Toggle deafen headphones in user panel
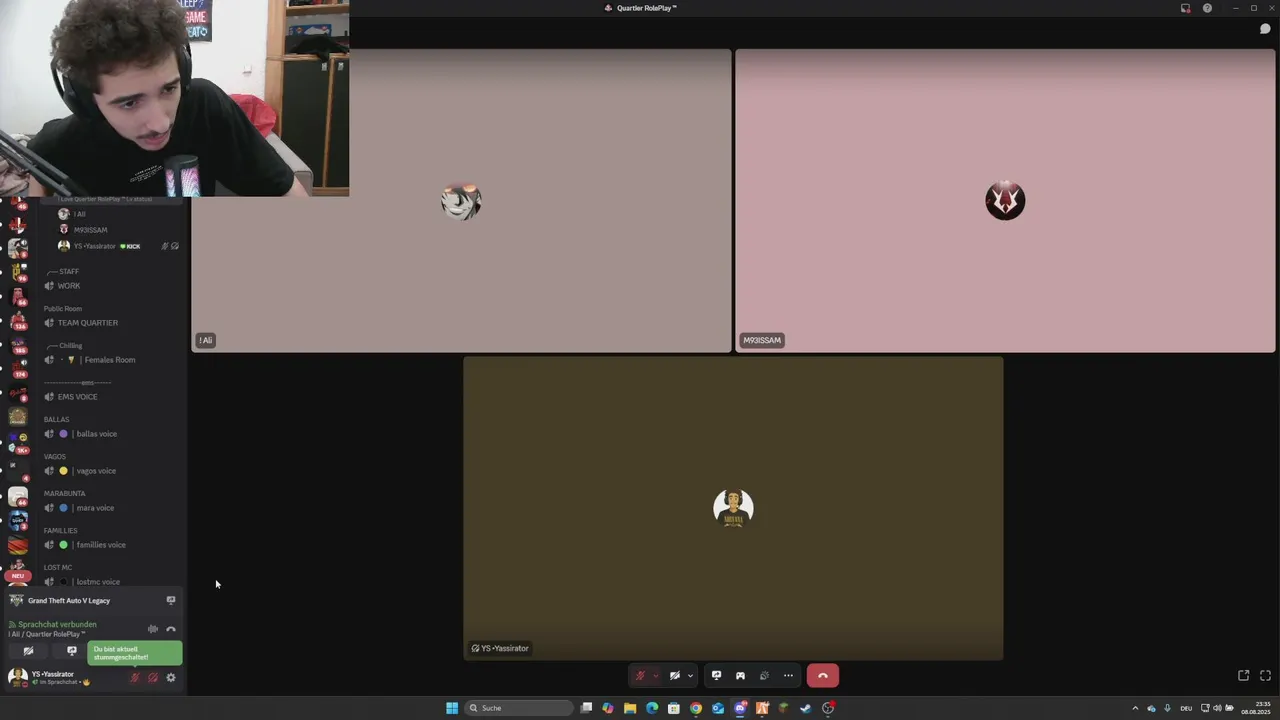This screenshot has width=1280, height=720. 153,677
